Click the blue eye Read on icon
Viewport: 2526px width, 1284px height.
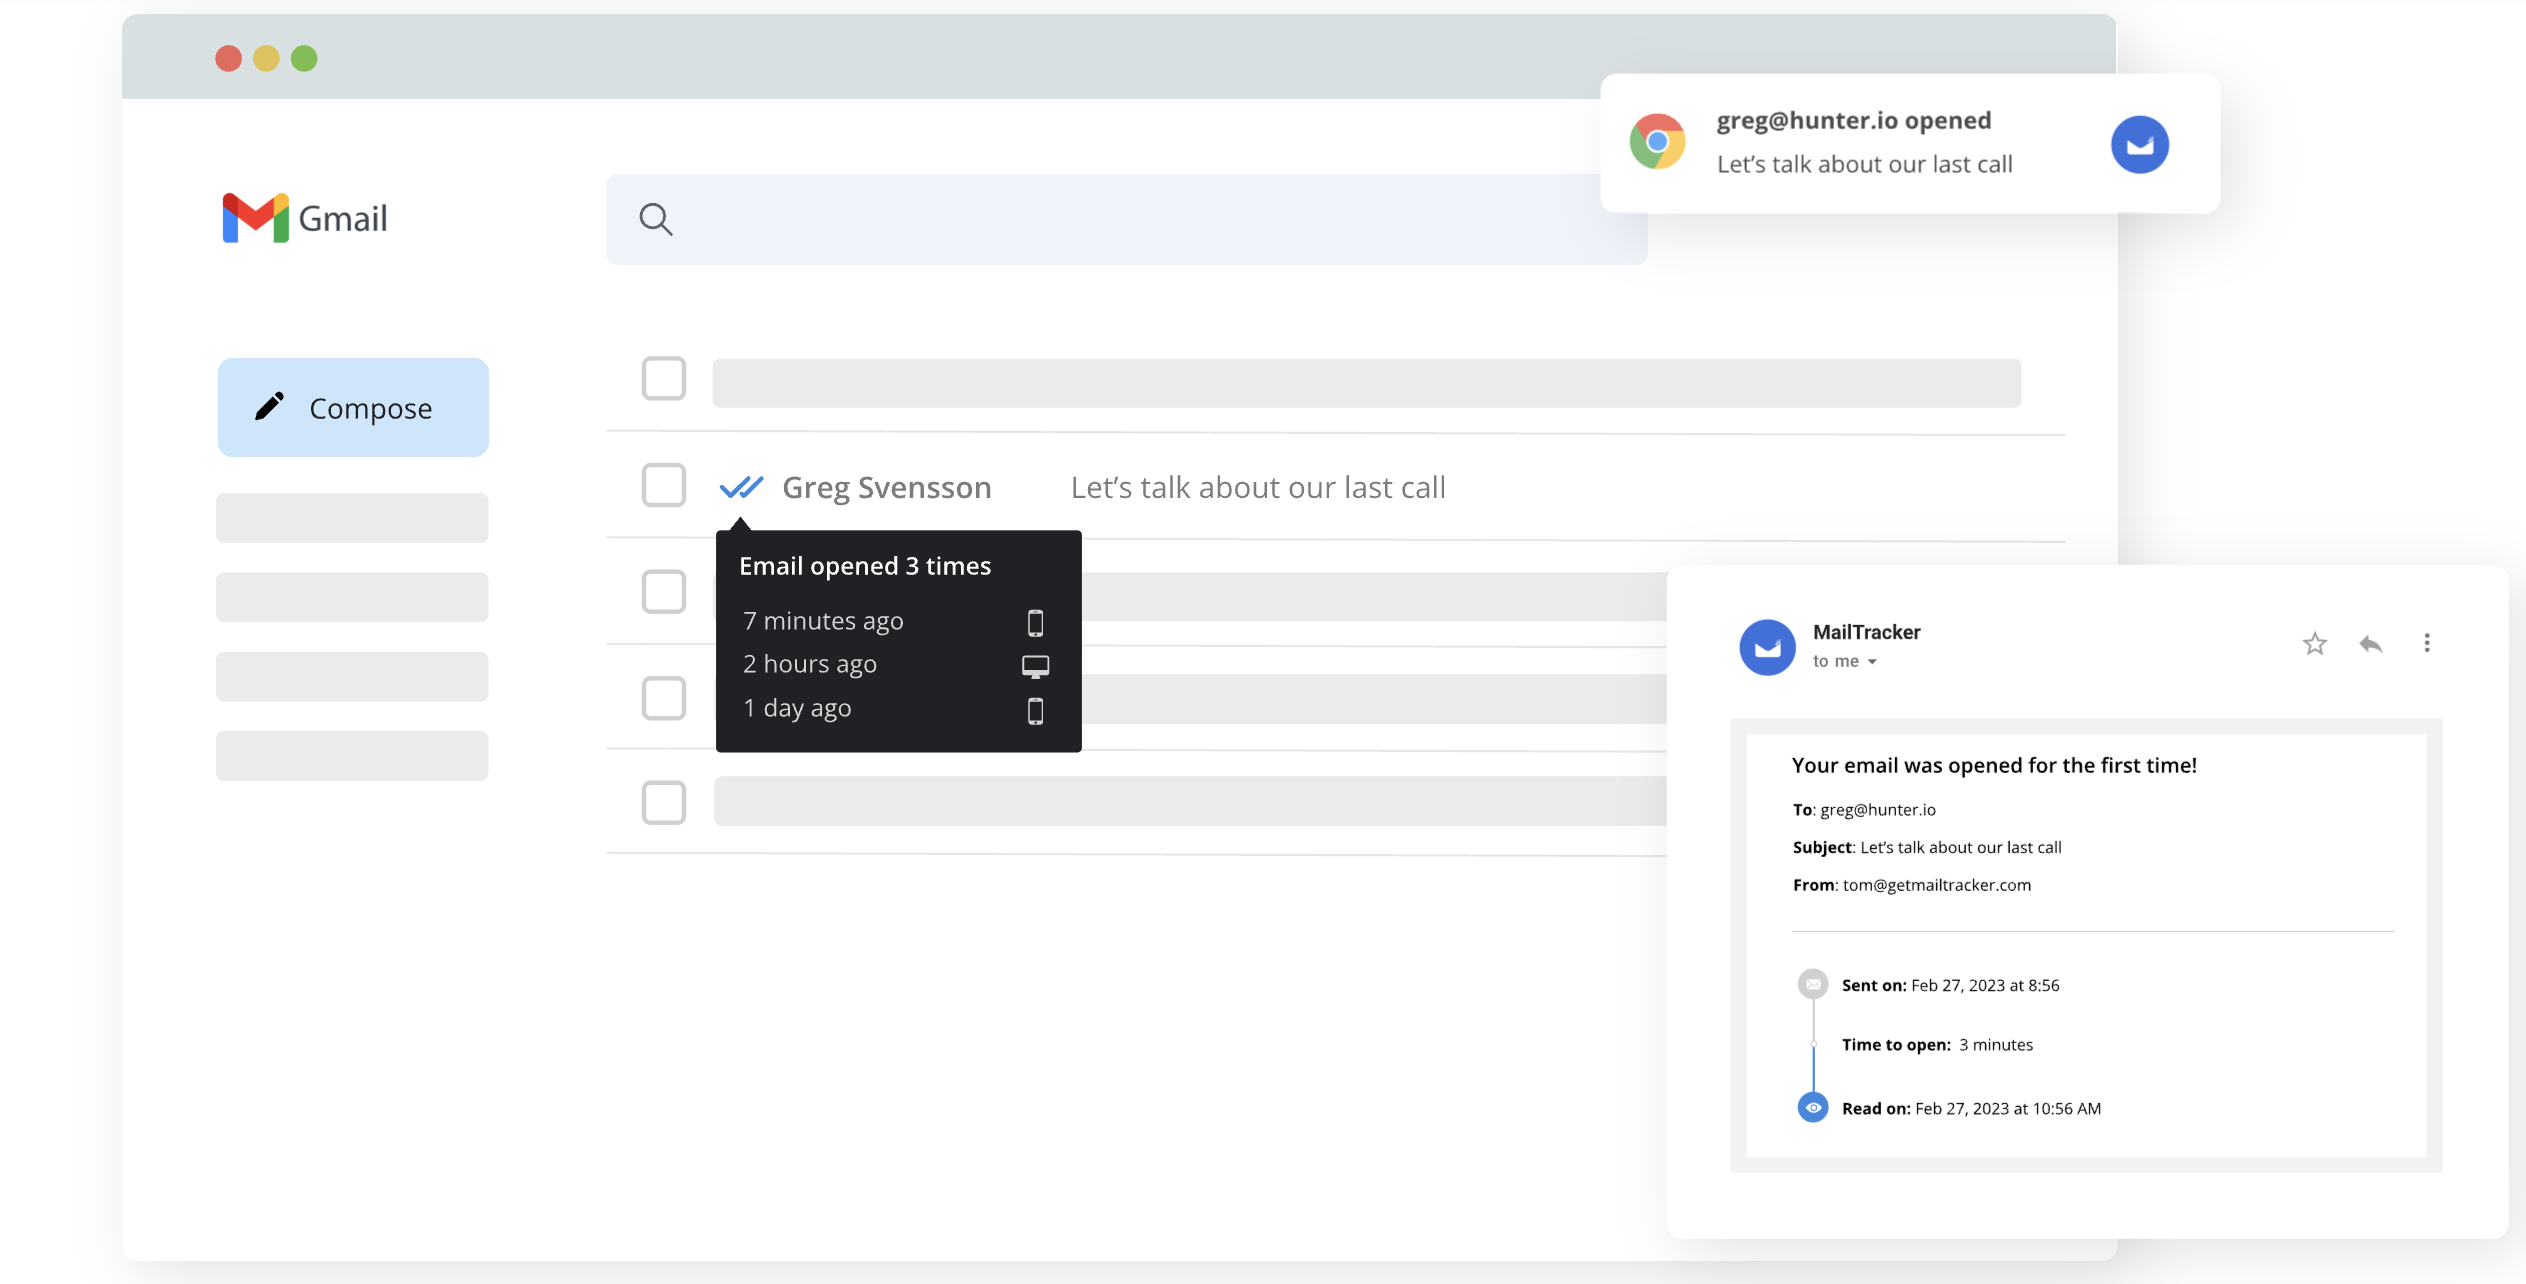(x=1812, y=1107)
